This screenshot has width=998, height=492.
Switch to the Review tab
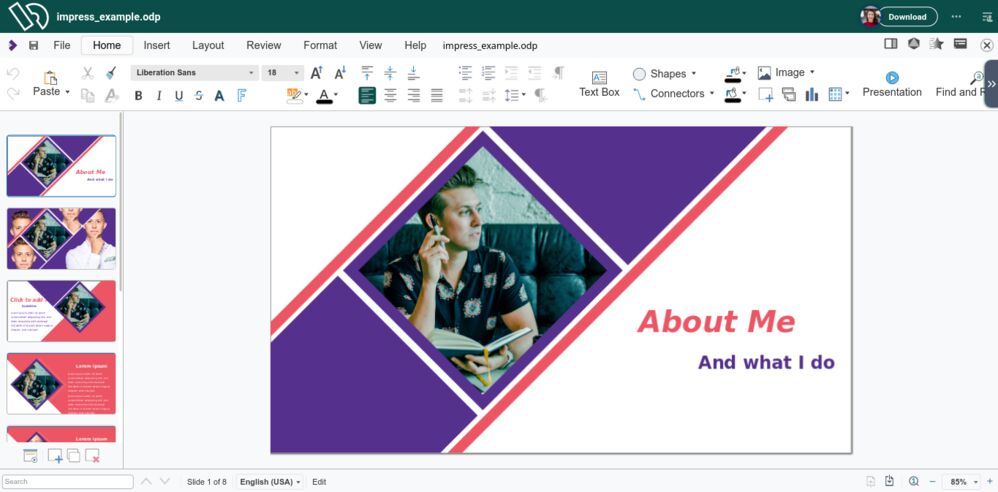click(x=263, y=46)
